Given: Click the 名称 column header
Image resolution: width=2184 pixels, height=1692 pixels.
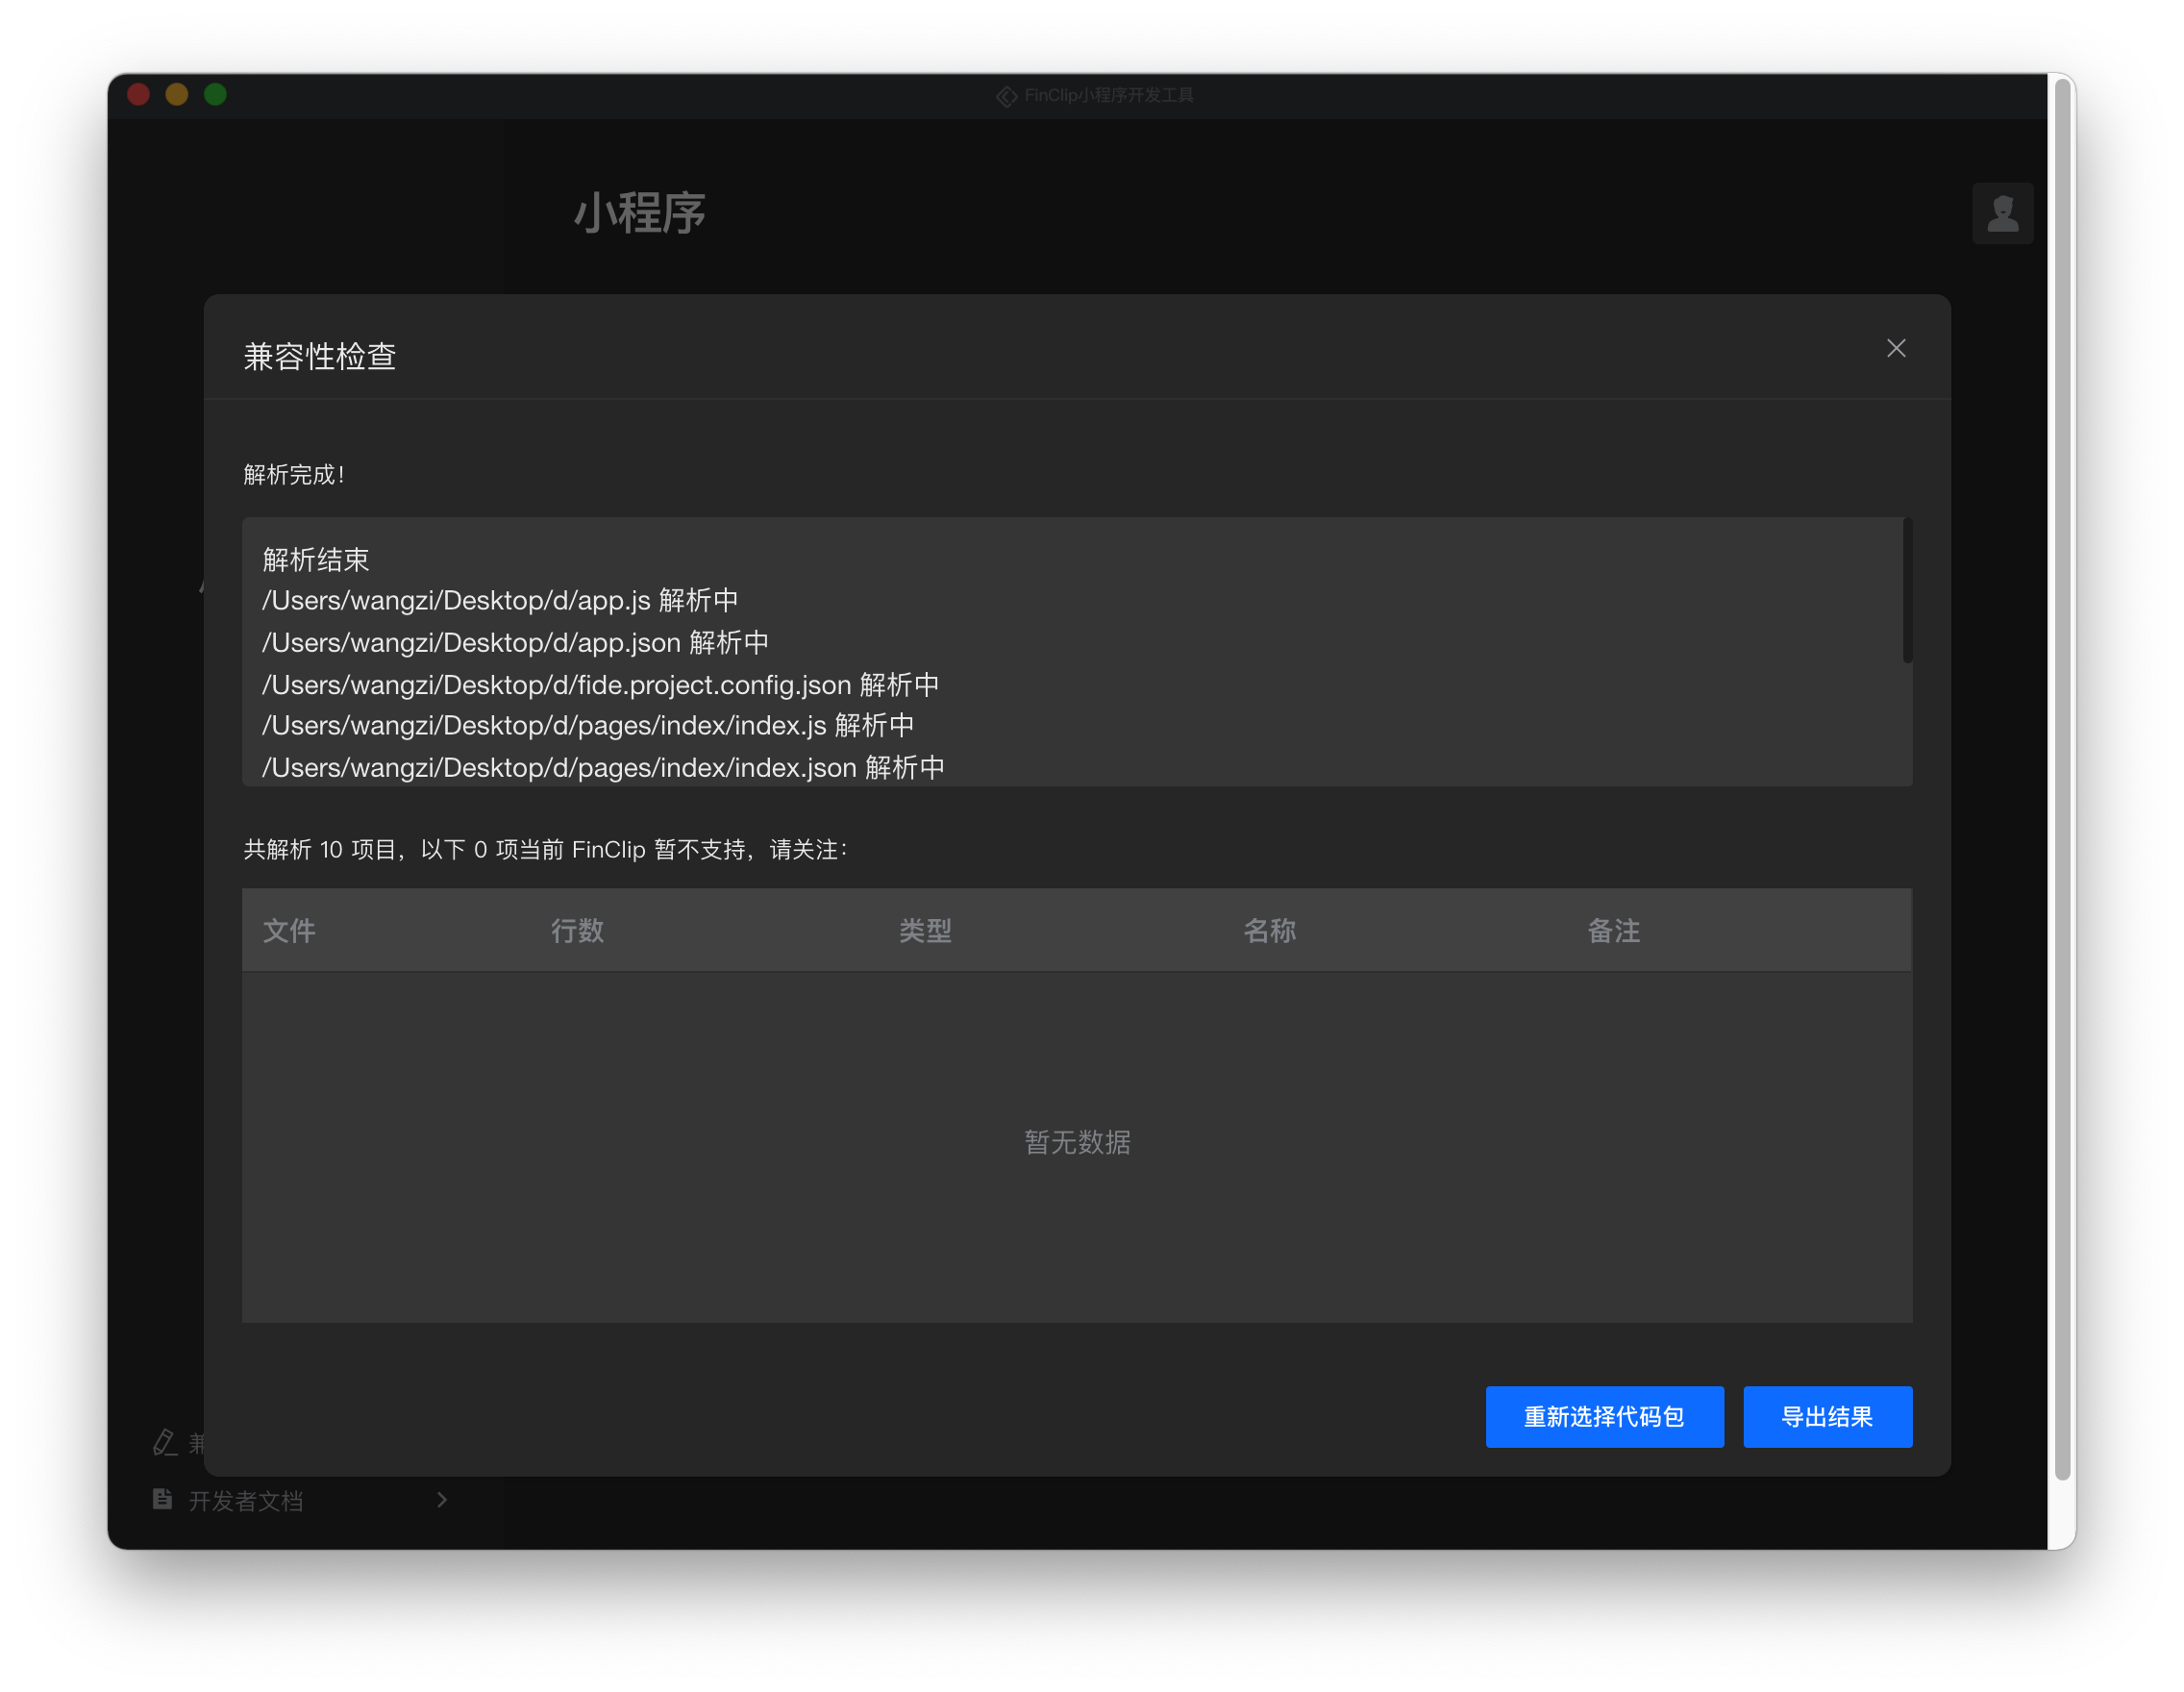Looking at the screenshot, I should (1269, 931).
